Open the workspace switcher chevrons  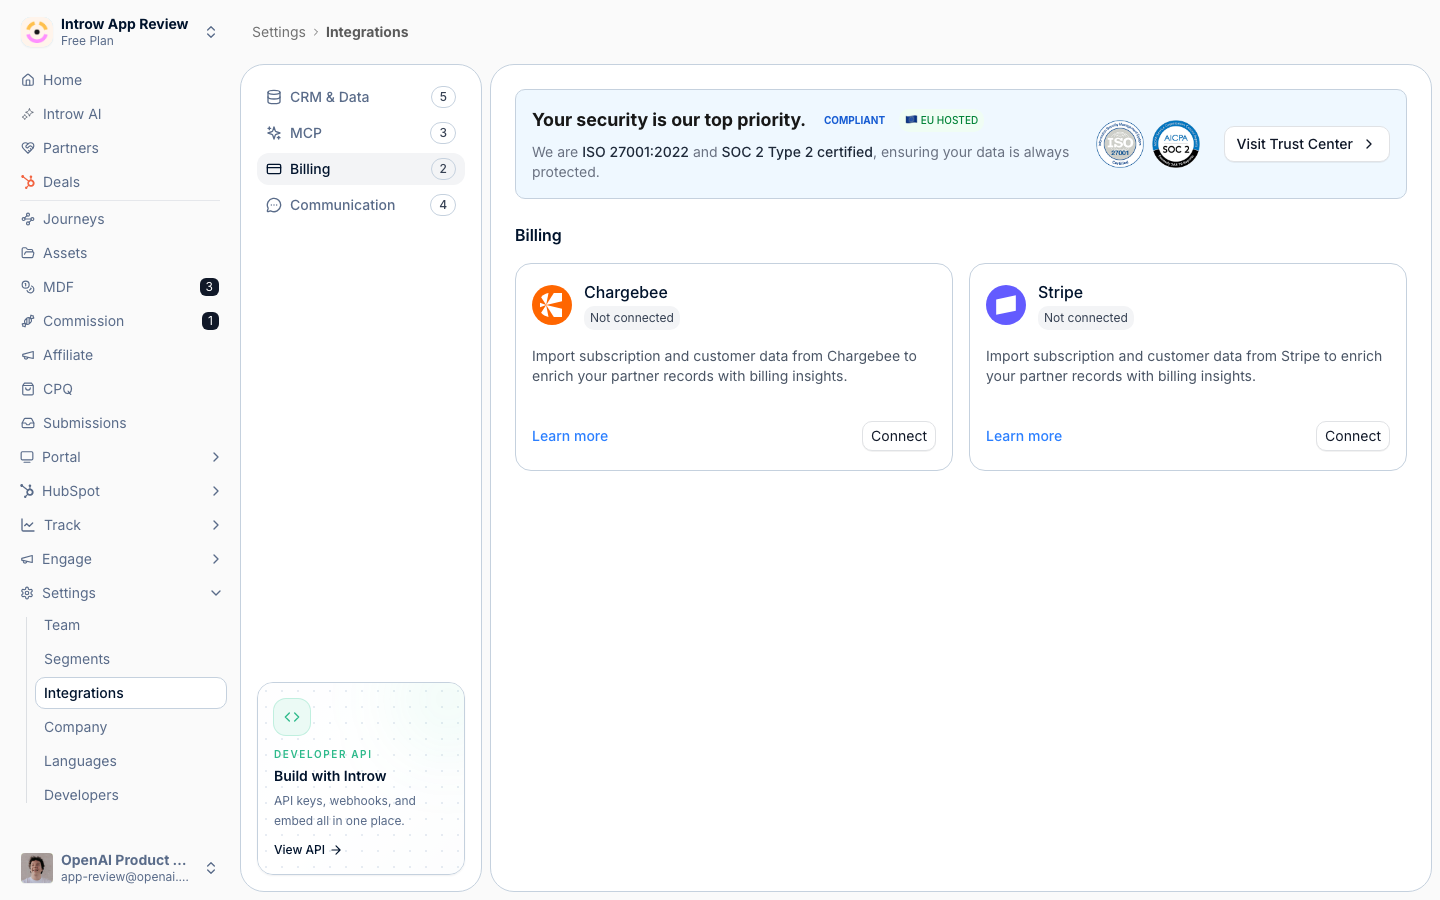(211, 32)
